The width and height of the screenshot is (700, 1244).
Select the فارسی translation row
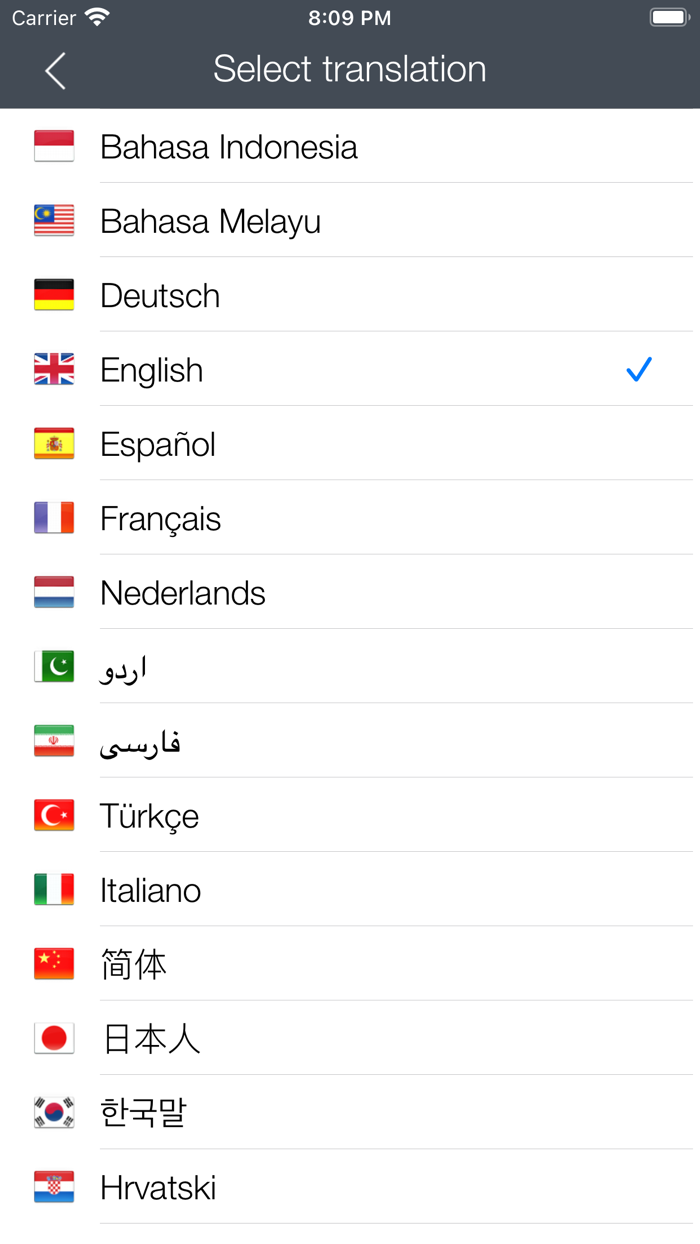click(x=141, y=742)
